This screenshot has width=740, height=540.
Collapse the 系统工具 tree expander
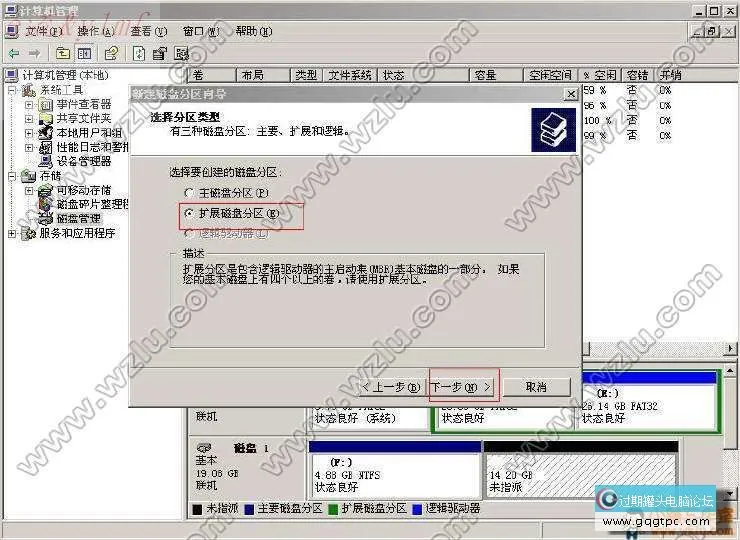pos(12,90)
